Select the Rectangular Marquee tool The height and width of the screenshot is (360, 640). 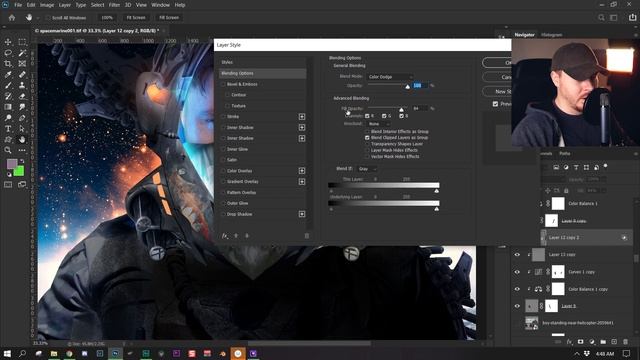(22, 42)
